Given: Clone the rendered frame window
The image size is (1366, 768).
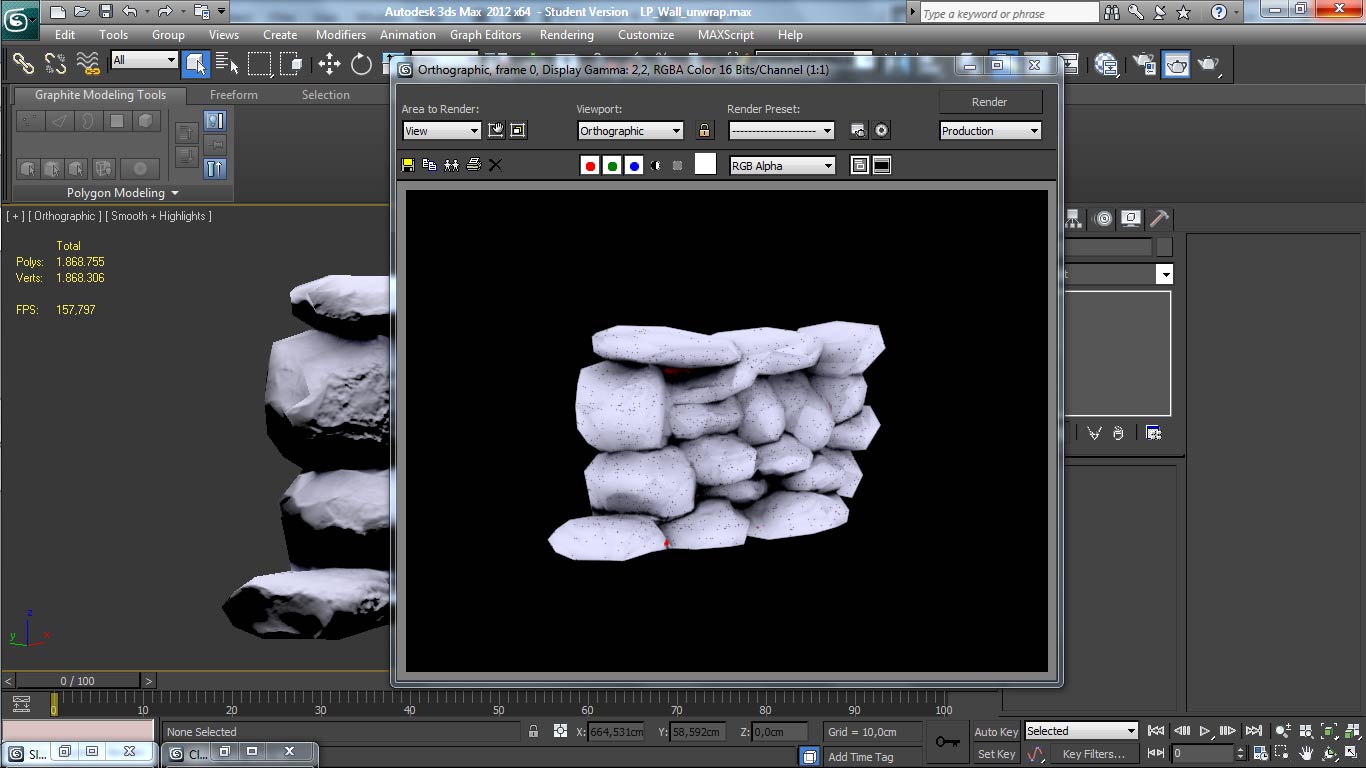Looking at the screenshot, I should pos(451,165).
